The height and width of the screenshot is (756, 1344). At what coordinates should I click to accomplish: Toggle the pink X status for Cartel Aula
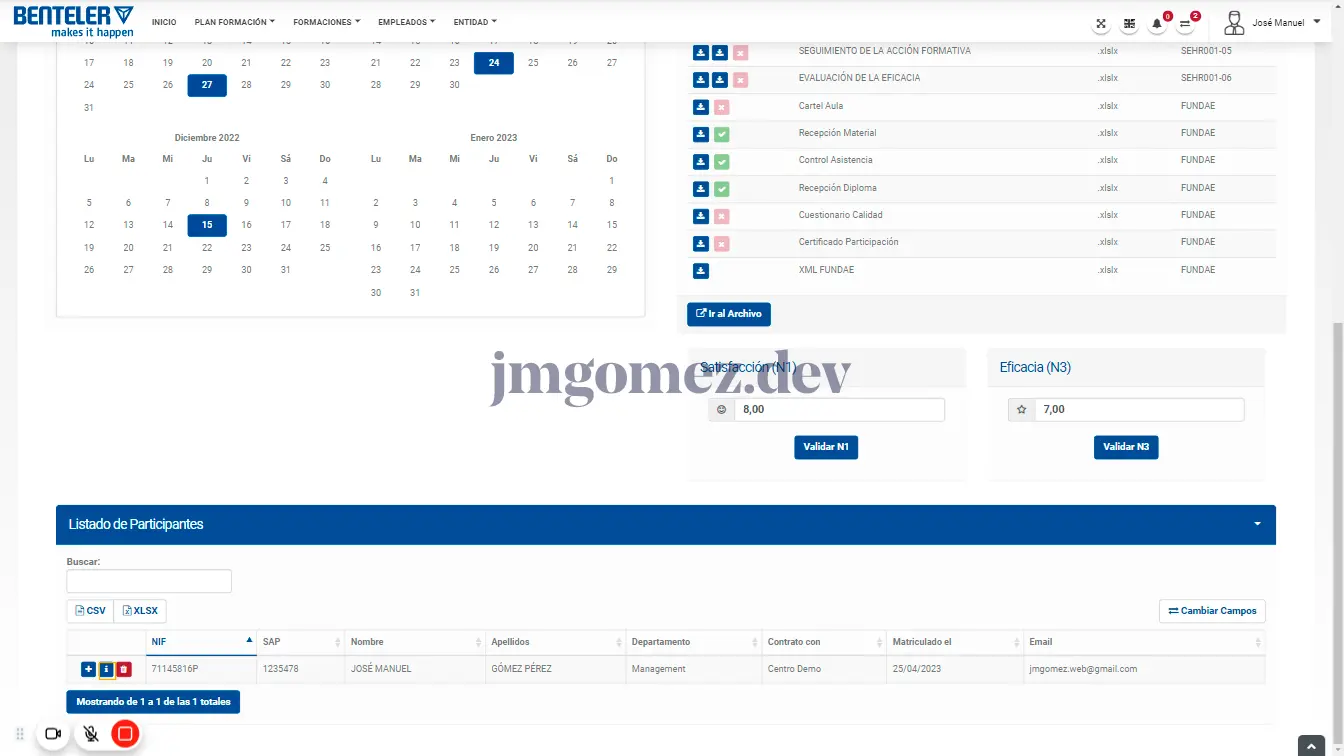(721, 107)
